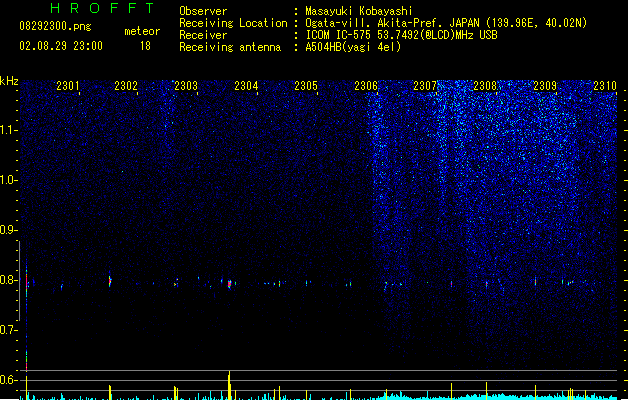Click the 1.0 kHz axis label

pyautogui.click(x=8, y=180)
